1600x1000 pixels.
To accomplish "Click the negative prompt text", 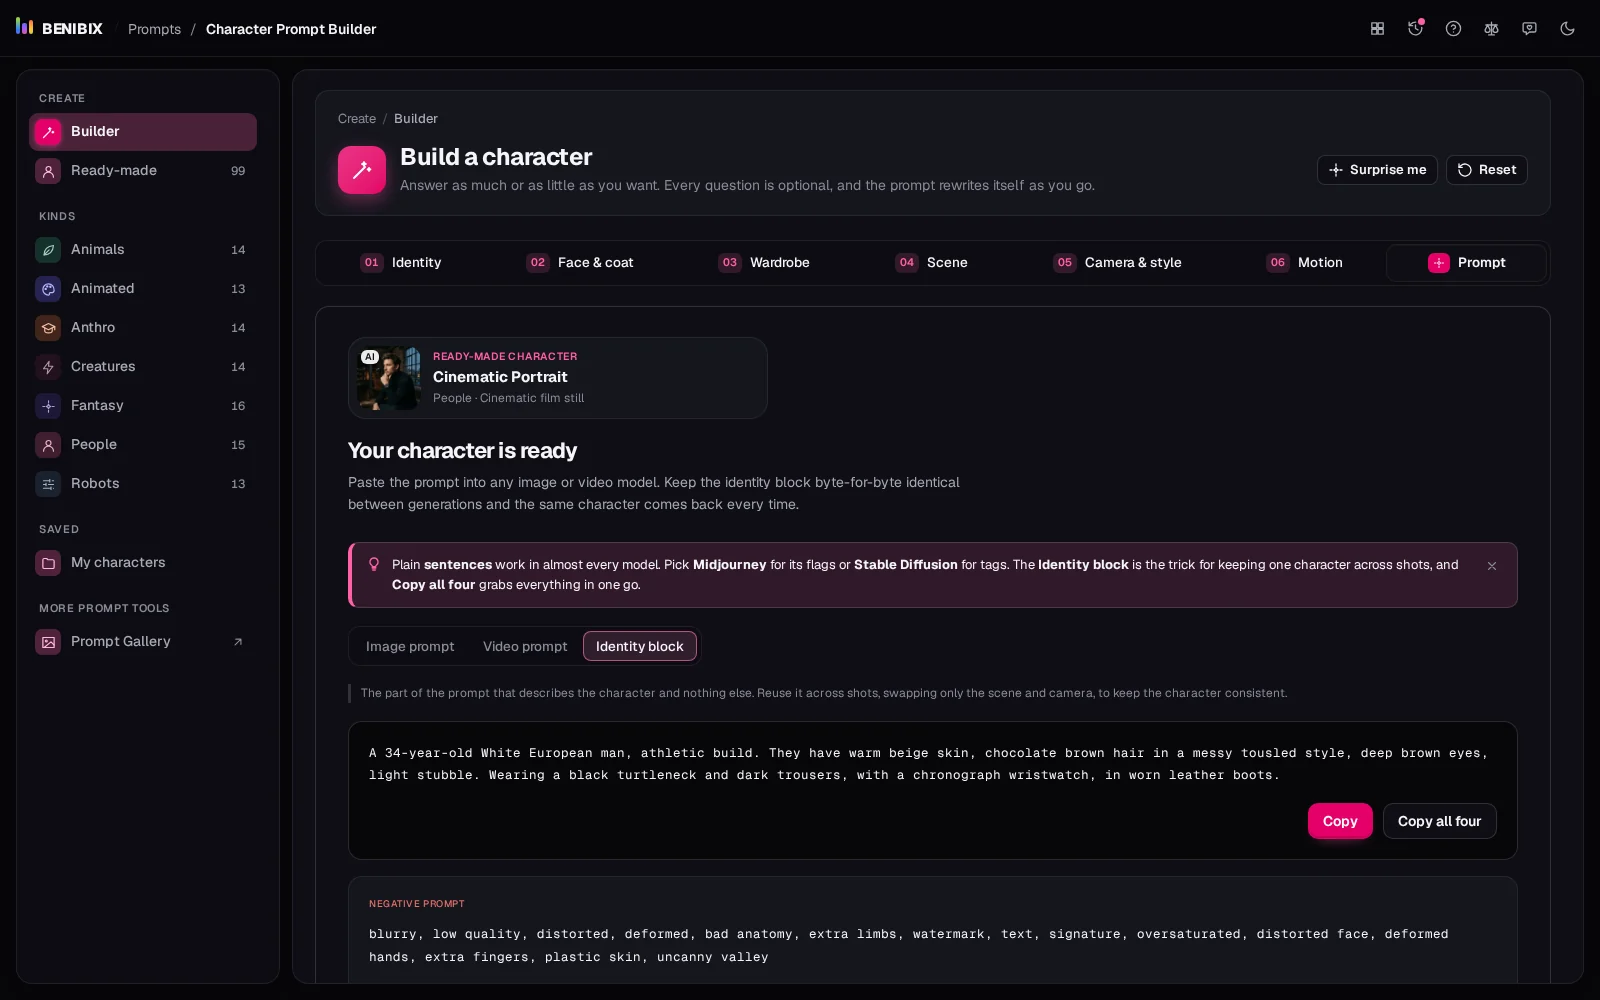I will pyautogui.click(x=908, y=945).
